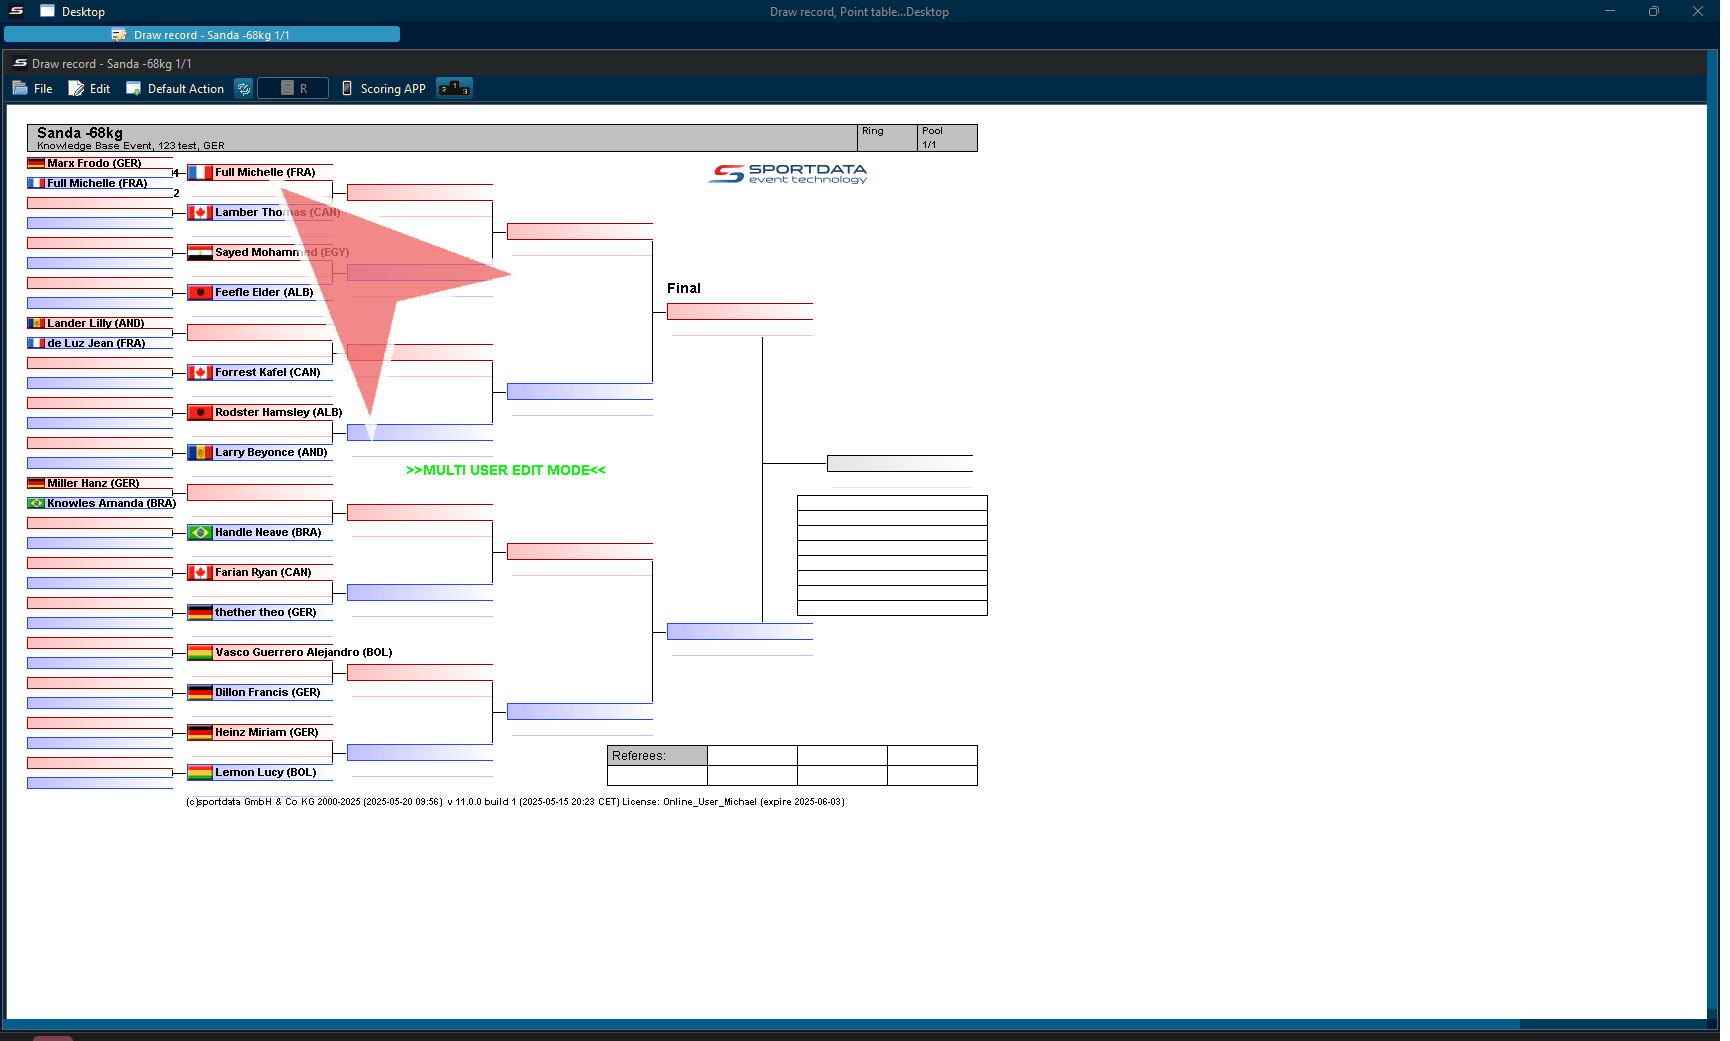Click the Scoring APP phone icon
1730x1041 pixels.
347,89
